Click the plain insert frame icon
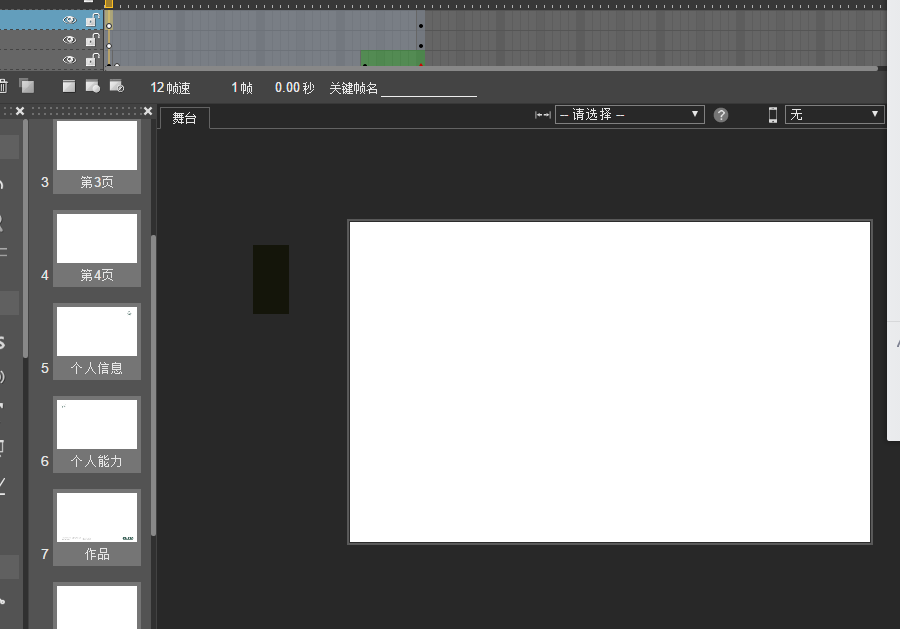This screenshot has height=629, width=900. tap(69, 86)
